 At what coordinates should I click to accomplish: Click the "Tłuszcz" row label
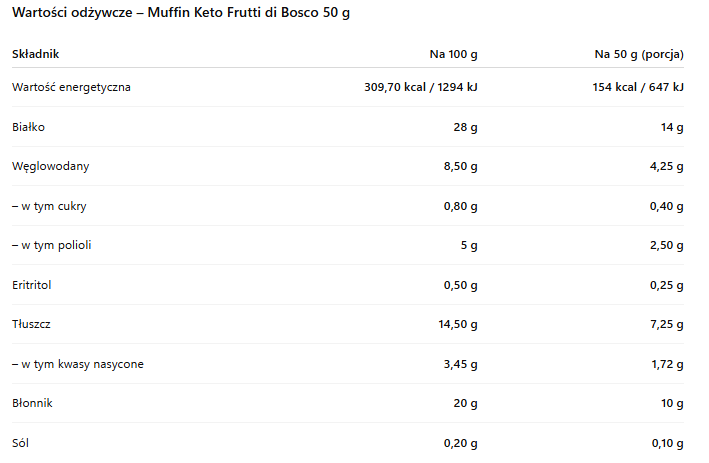click(31, 324)
